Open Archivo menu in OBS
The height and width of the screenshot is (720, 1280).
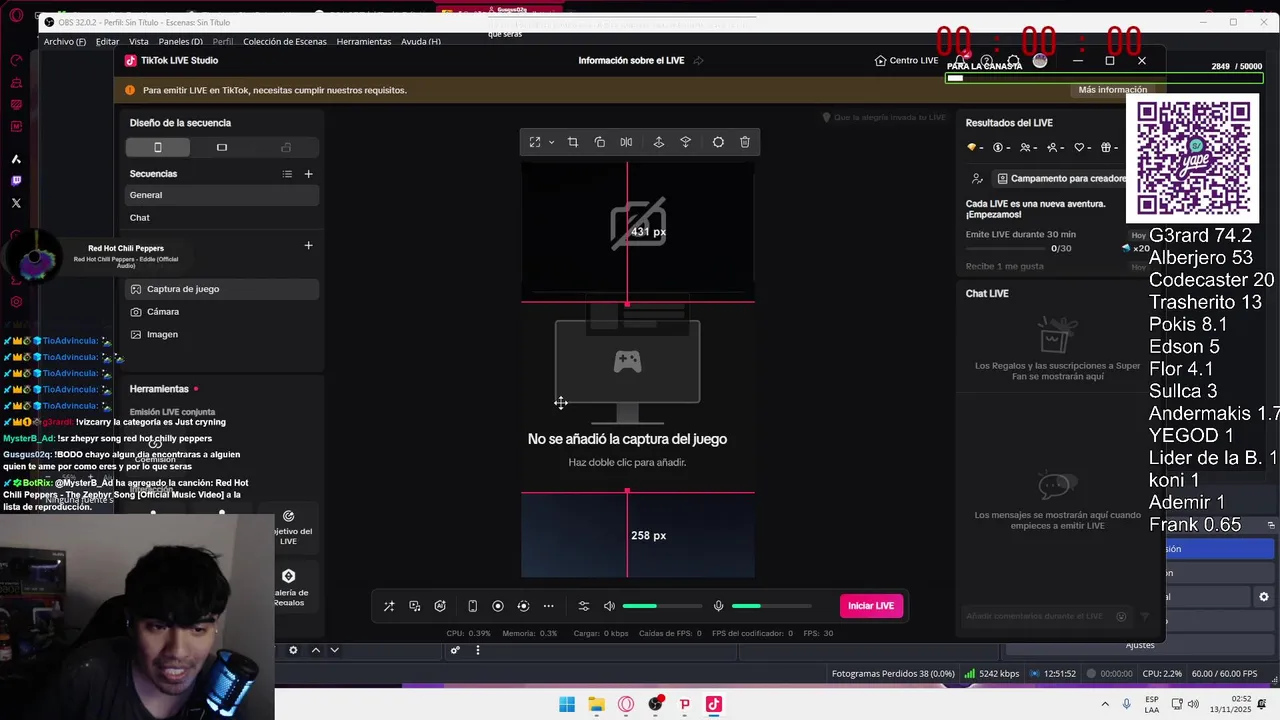65,42
